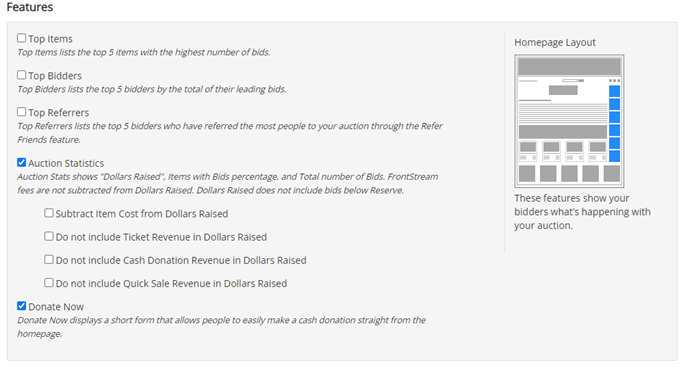
Task: Click the 'These features show your bidders' caption
Action: point(582,211)
